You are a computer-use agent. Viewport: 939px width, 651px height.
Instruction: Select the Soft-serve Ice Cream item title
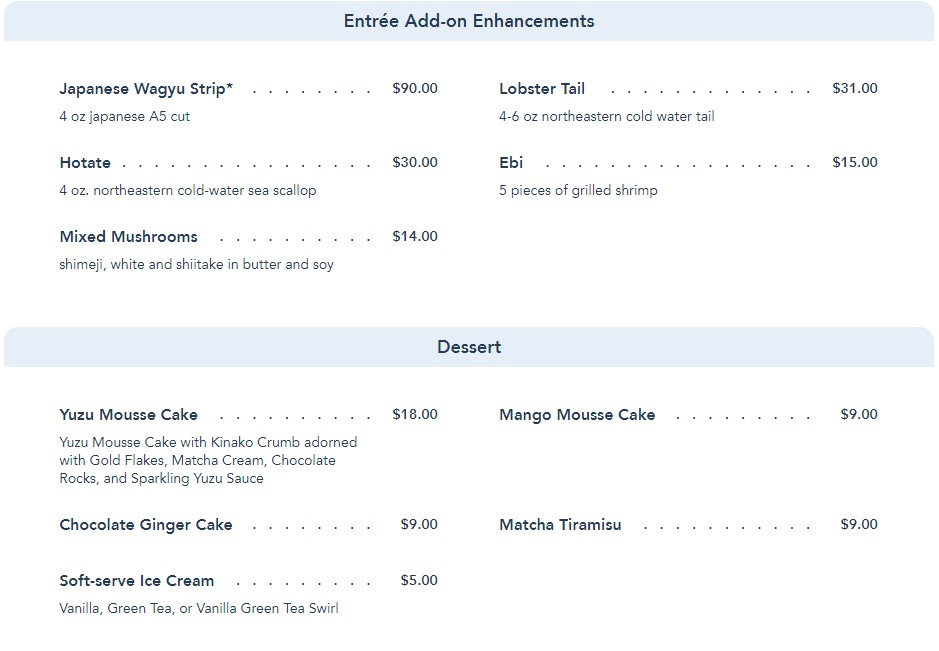(x=136, y=581)
